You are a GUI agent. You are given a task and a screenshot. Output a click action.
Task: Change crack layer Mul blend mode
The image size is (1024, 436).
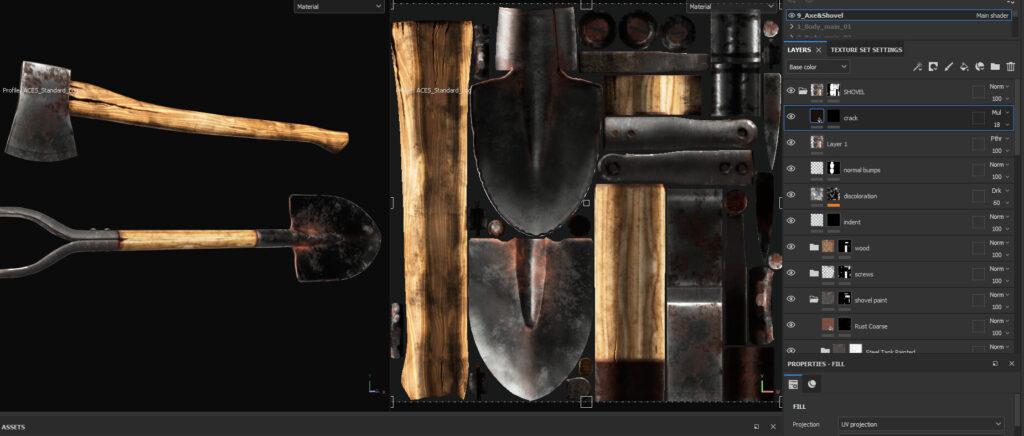(999, 112)
